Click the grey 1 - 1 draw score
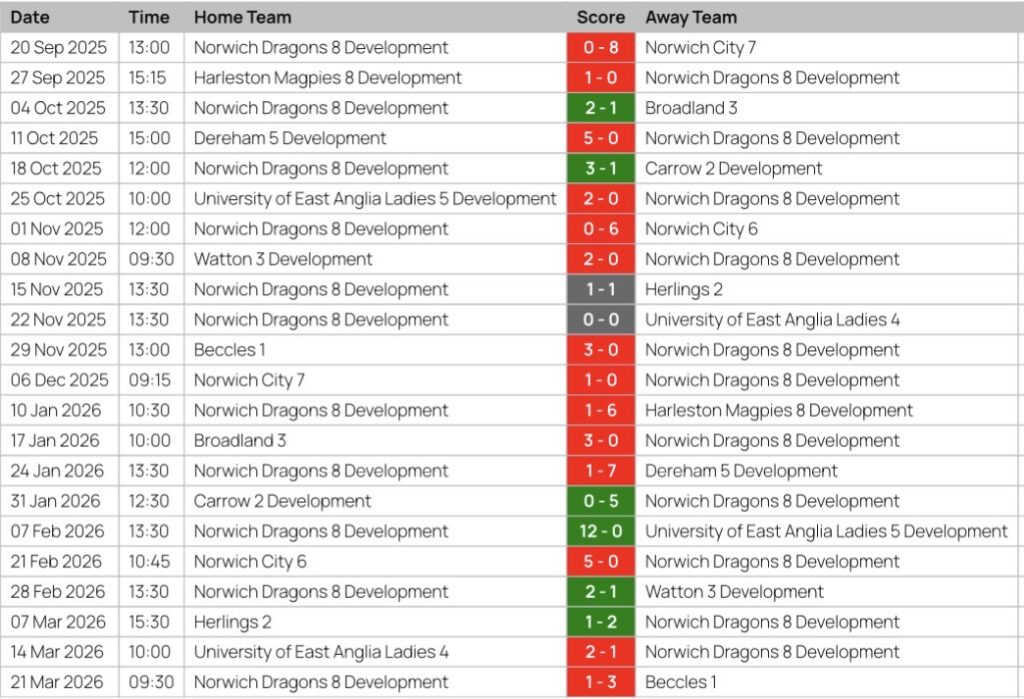 point(600,290)
